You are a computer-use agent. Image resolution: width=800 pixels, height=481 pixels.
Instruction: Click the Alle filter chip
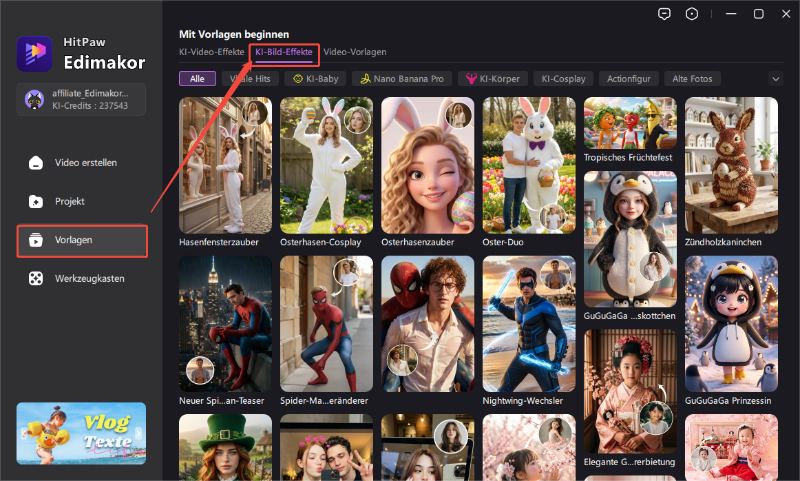pos(197,78)
